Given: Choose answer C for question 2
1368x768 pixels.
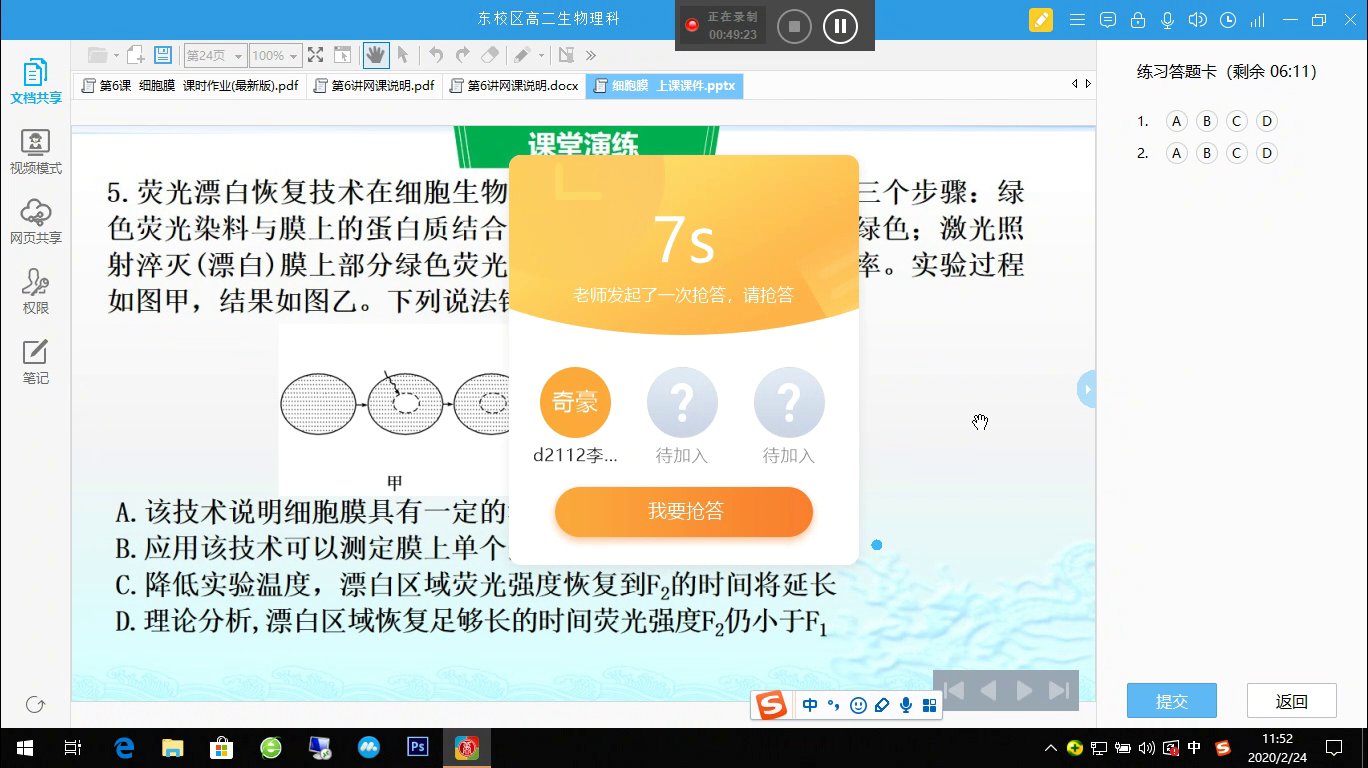Looking at the screenshot, I should click(x=1236, y=153).
